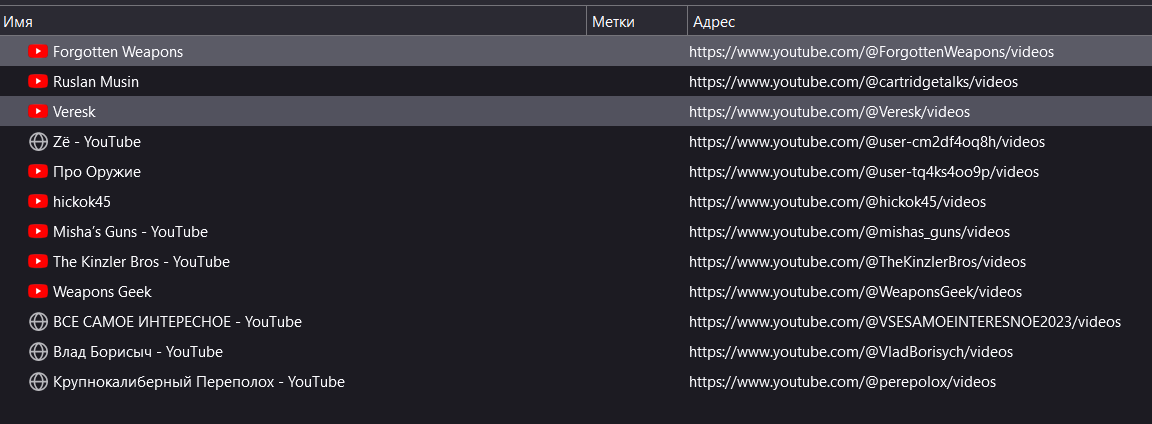The image size is (1152, 424).
Task: Click the YouTube icon beside Misha's Guns
Action: pyautogui.click(x=38, y=231)
